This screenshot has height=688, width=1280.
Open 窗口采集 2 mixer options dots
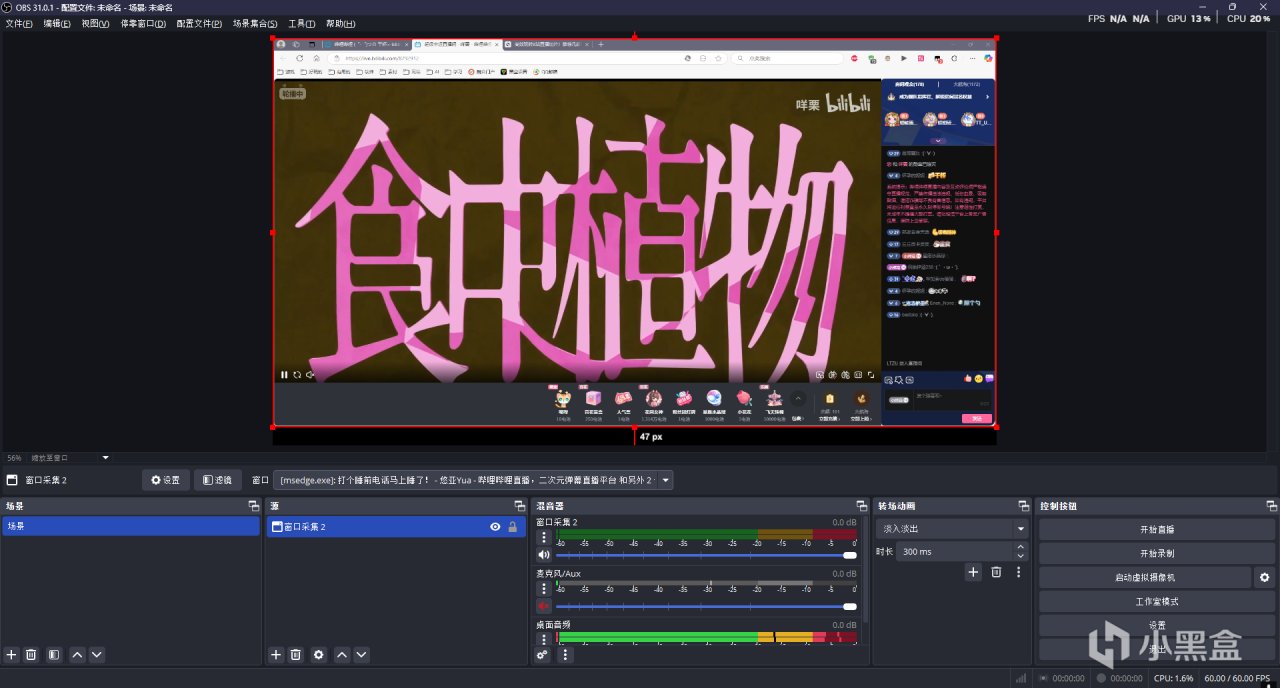point(544,537)
